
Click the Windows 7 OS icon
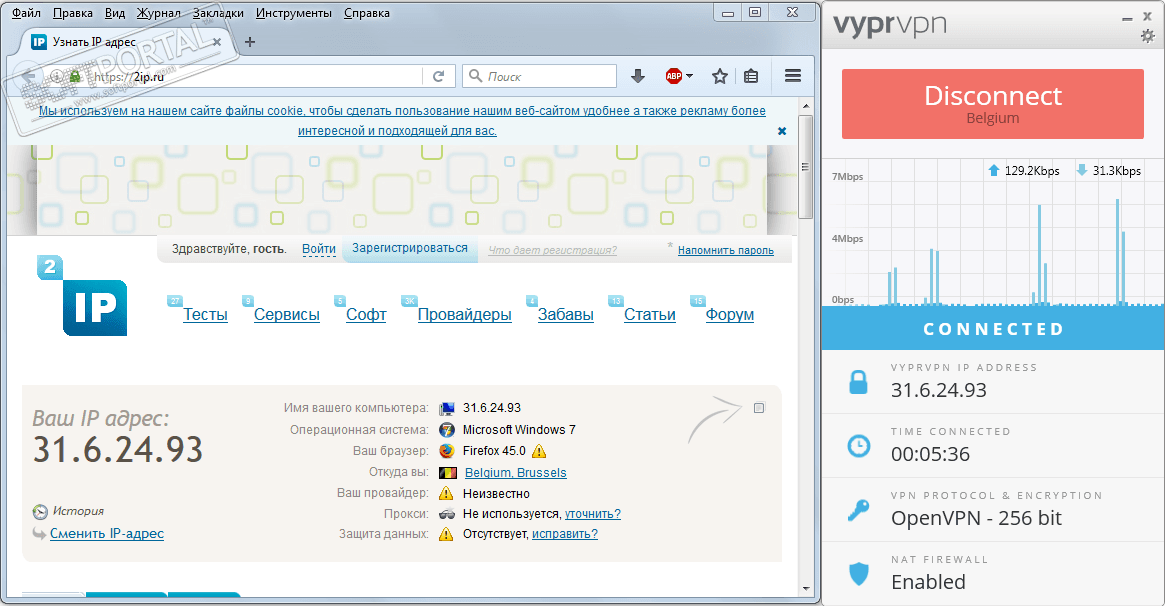pyautogui.click(x=447, y=429)
